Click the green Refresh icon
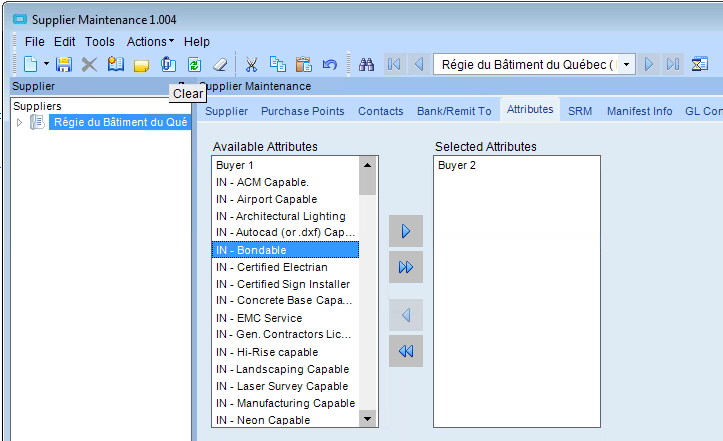Viewport: 723px width, 441px height. tap(195, 64)
